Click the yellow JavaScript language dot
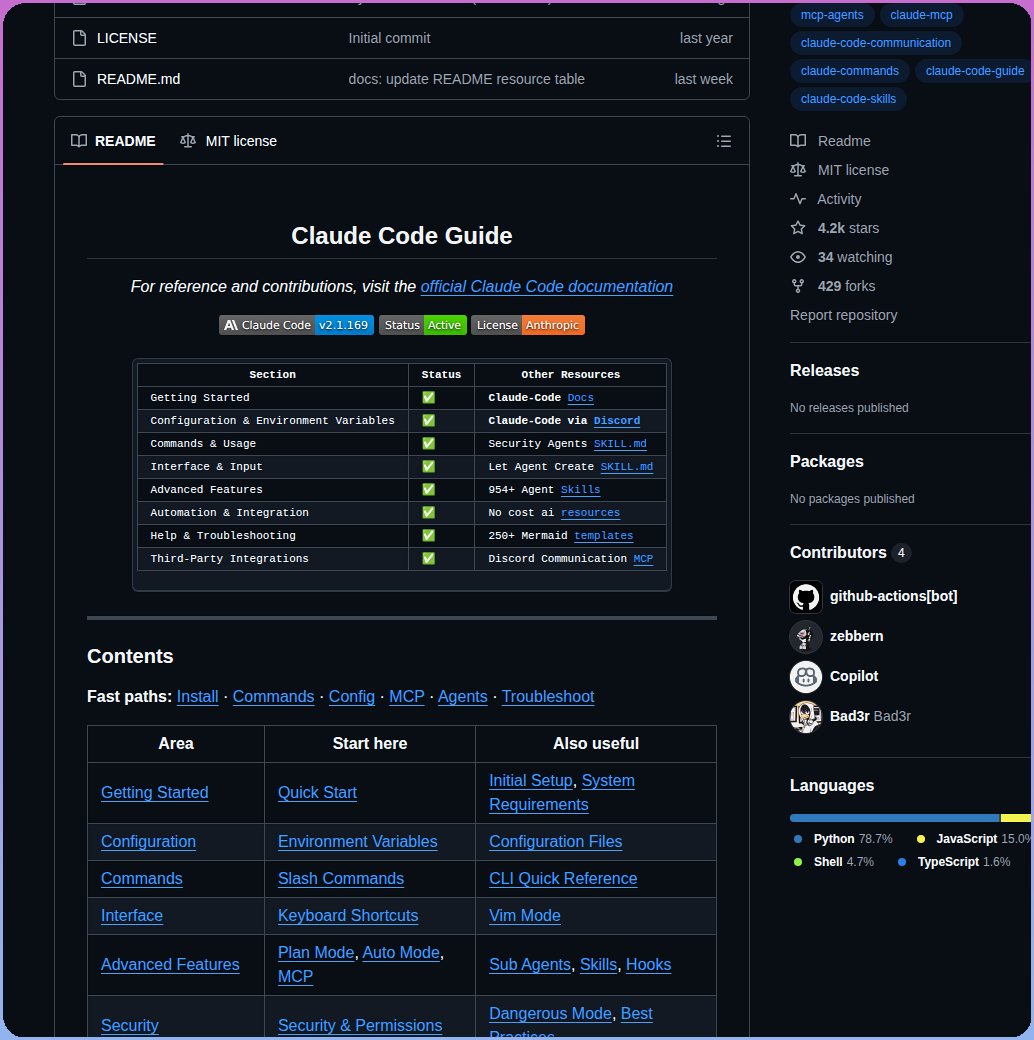Image resolution: width=1034 pixels, height=1040 pixels. pos(921,839)
